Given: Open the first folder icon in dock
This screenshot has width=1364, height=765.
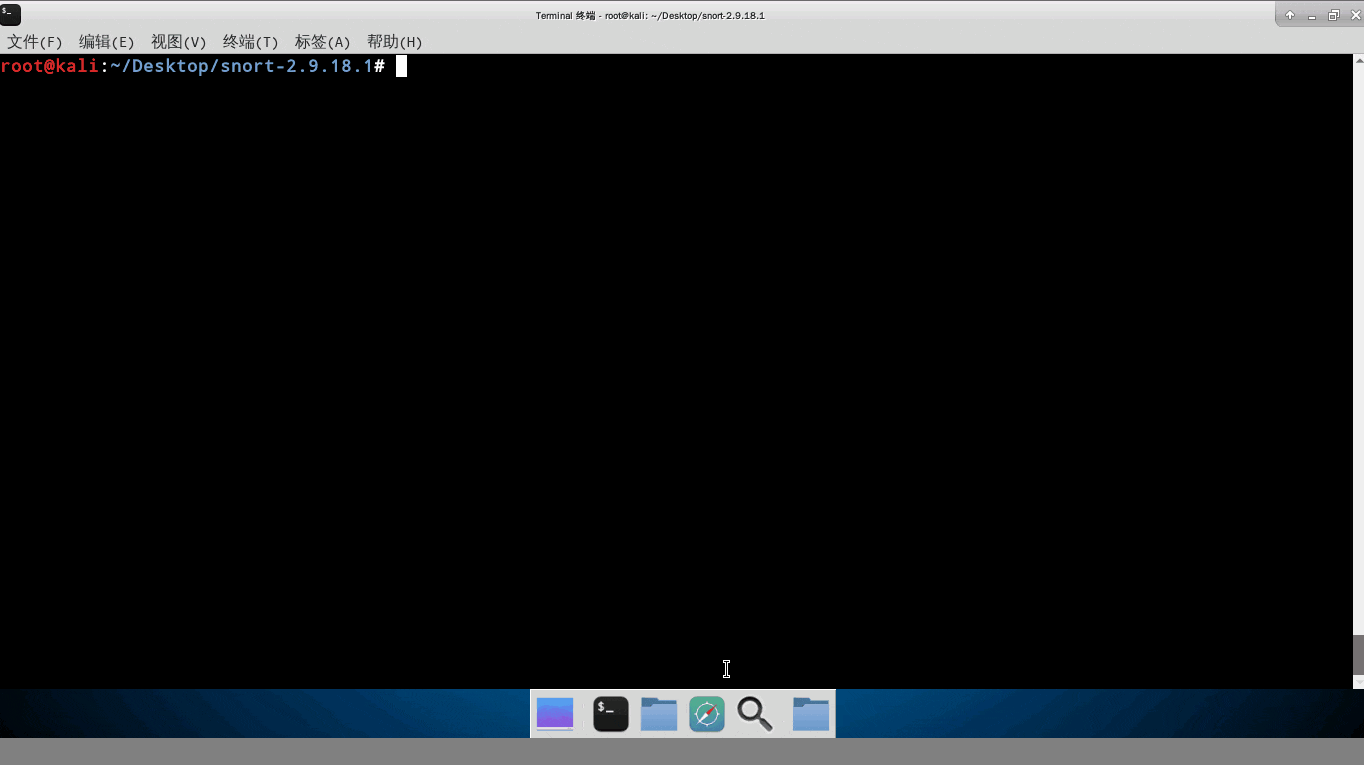Looking at the screenshot, I should click(659, 714).
